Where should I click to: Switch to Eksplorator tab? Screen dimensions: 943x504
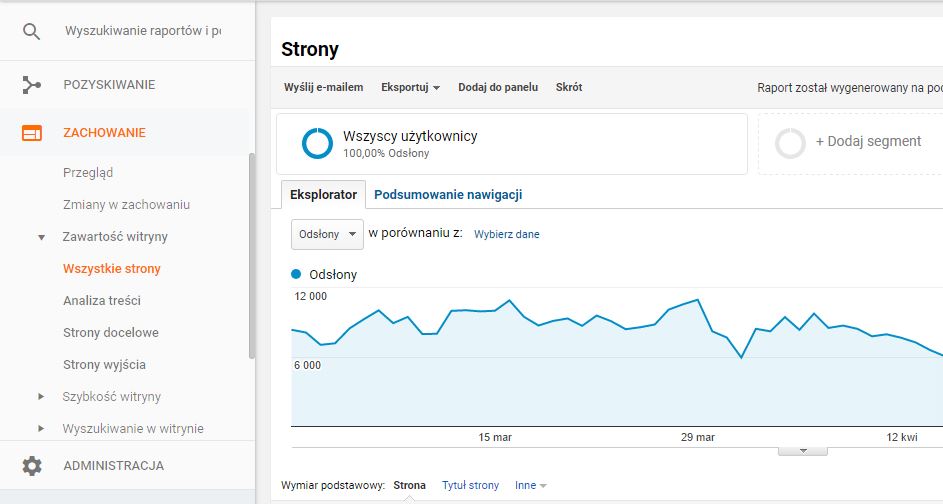pyautogui.click(x=324, y=195)
